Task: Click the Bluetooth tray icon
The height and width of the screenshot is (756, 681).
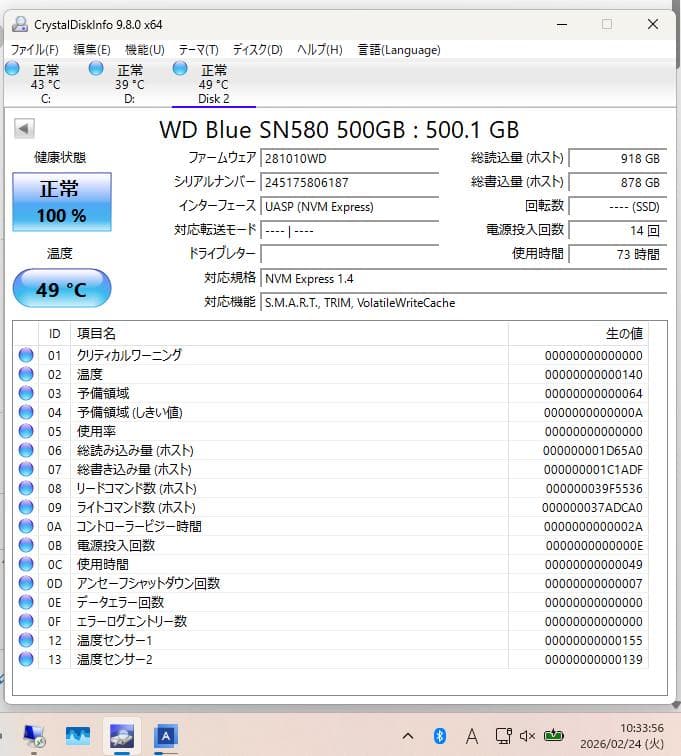Action: tap(439, 736)
